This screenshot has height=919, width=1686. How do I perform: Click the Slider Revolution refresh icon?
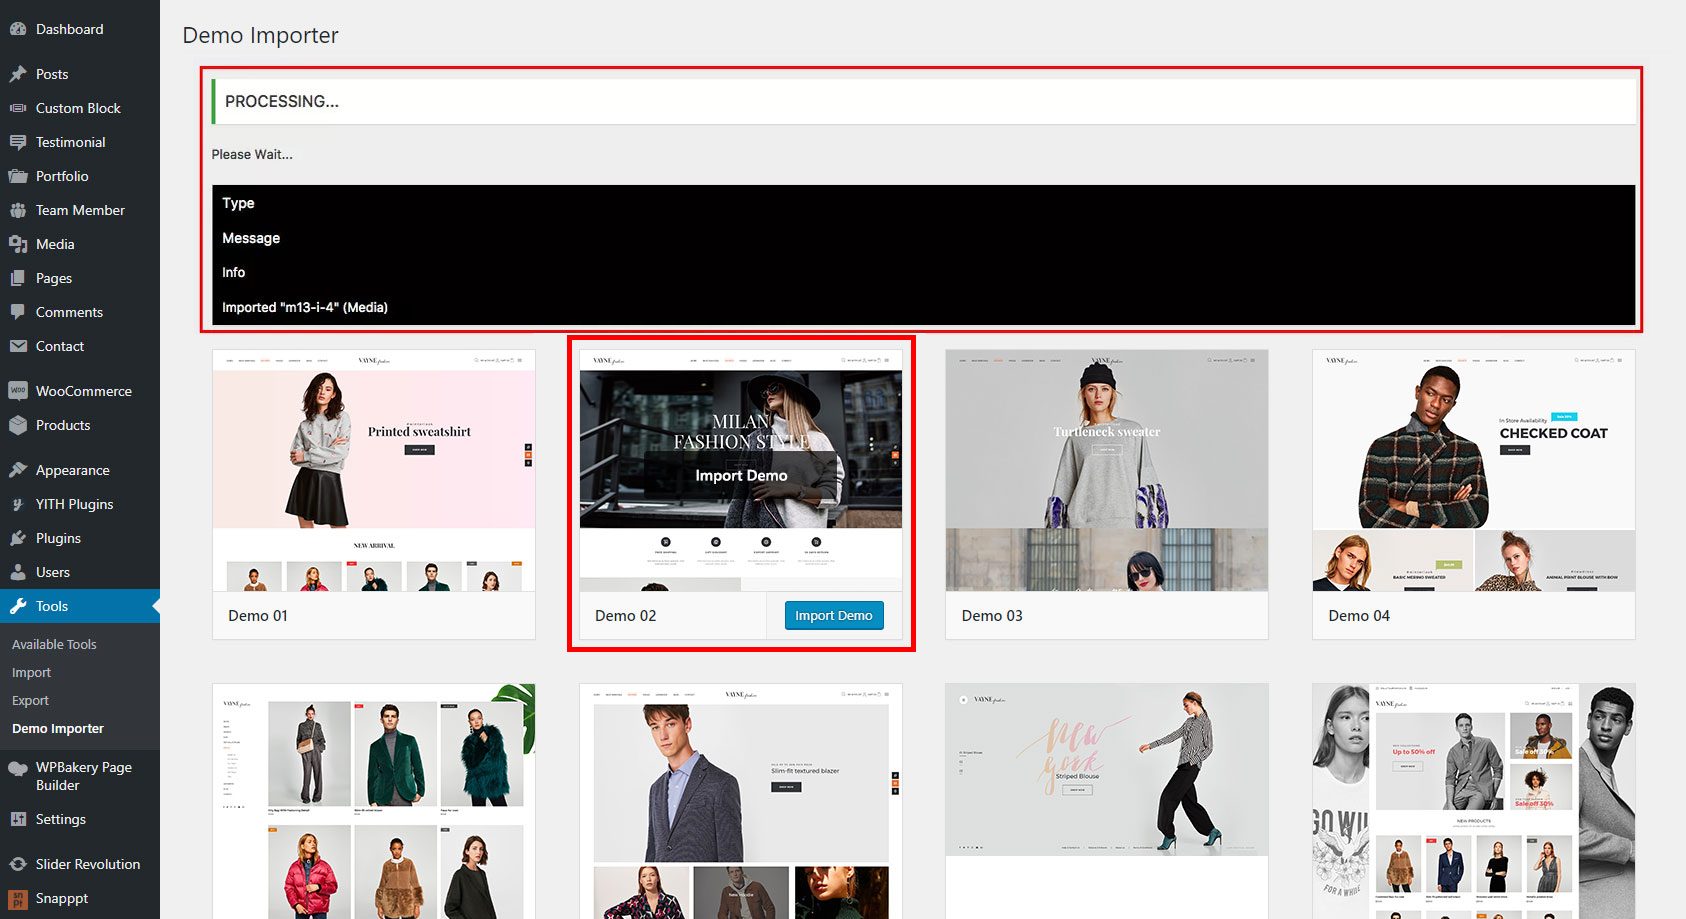pyautogui.click(x=18, y=864)
